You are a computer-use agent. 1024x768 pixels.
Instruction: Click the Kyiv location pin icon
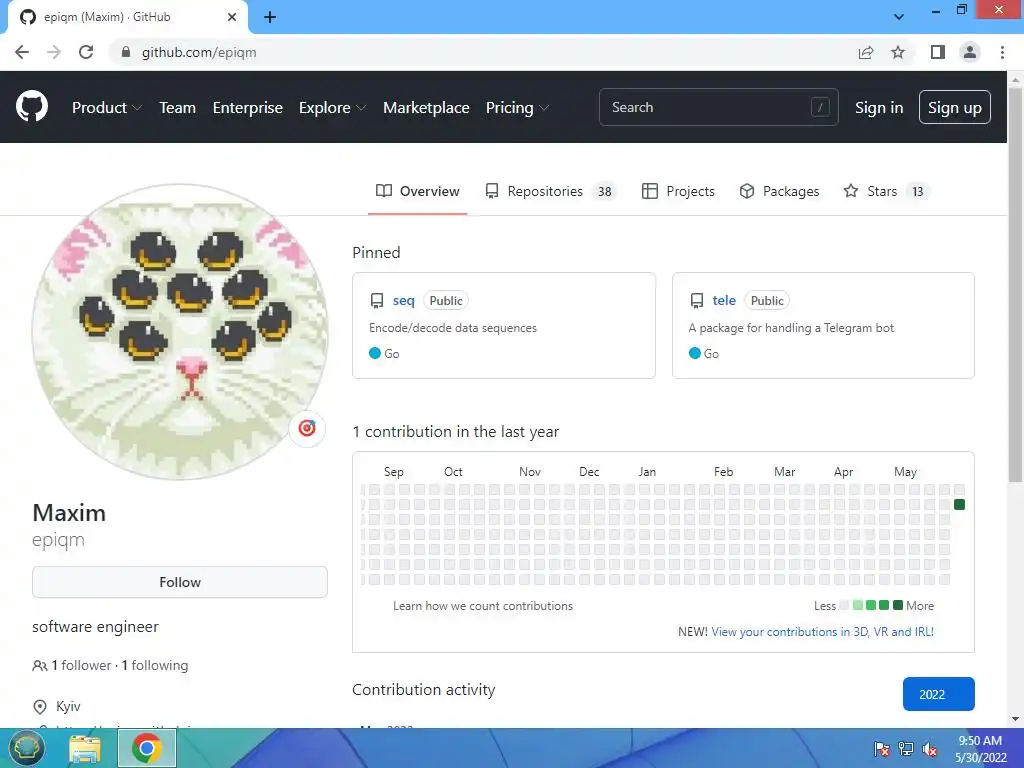coord(40,707)
